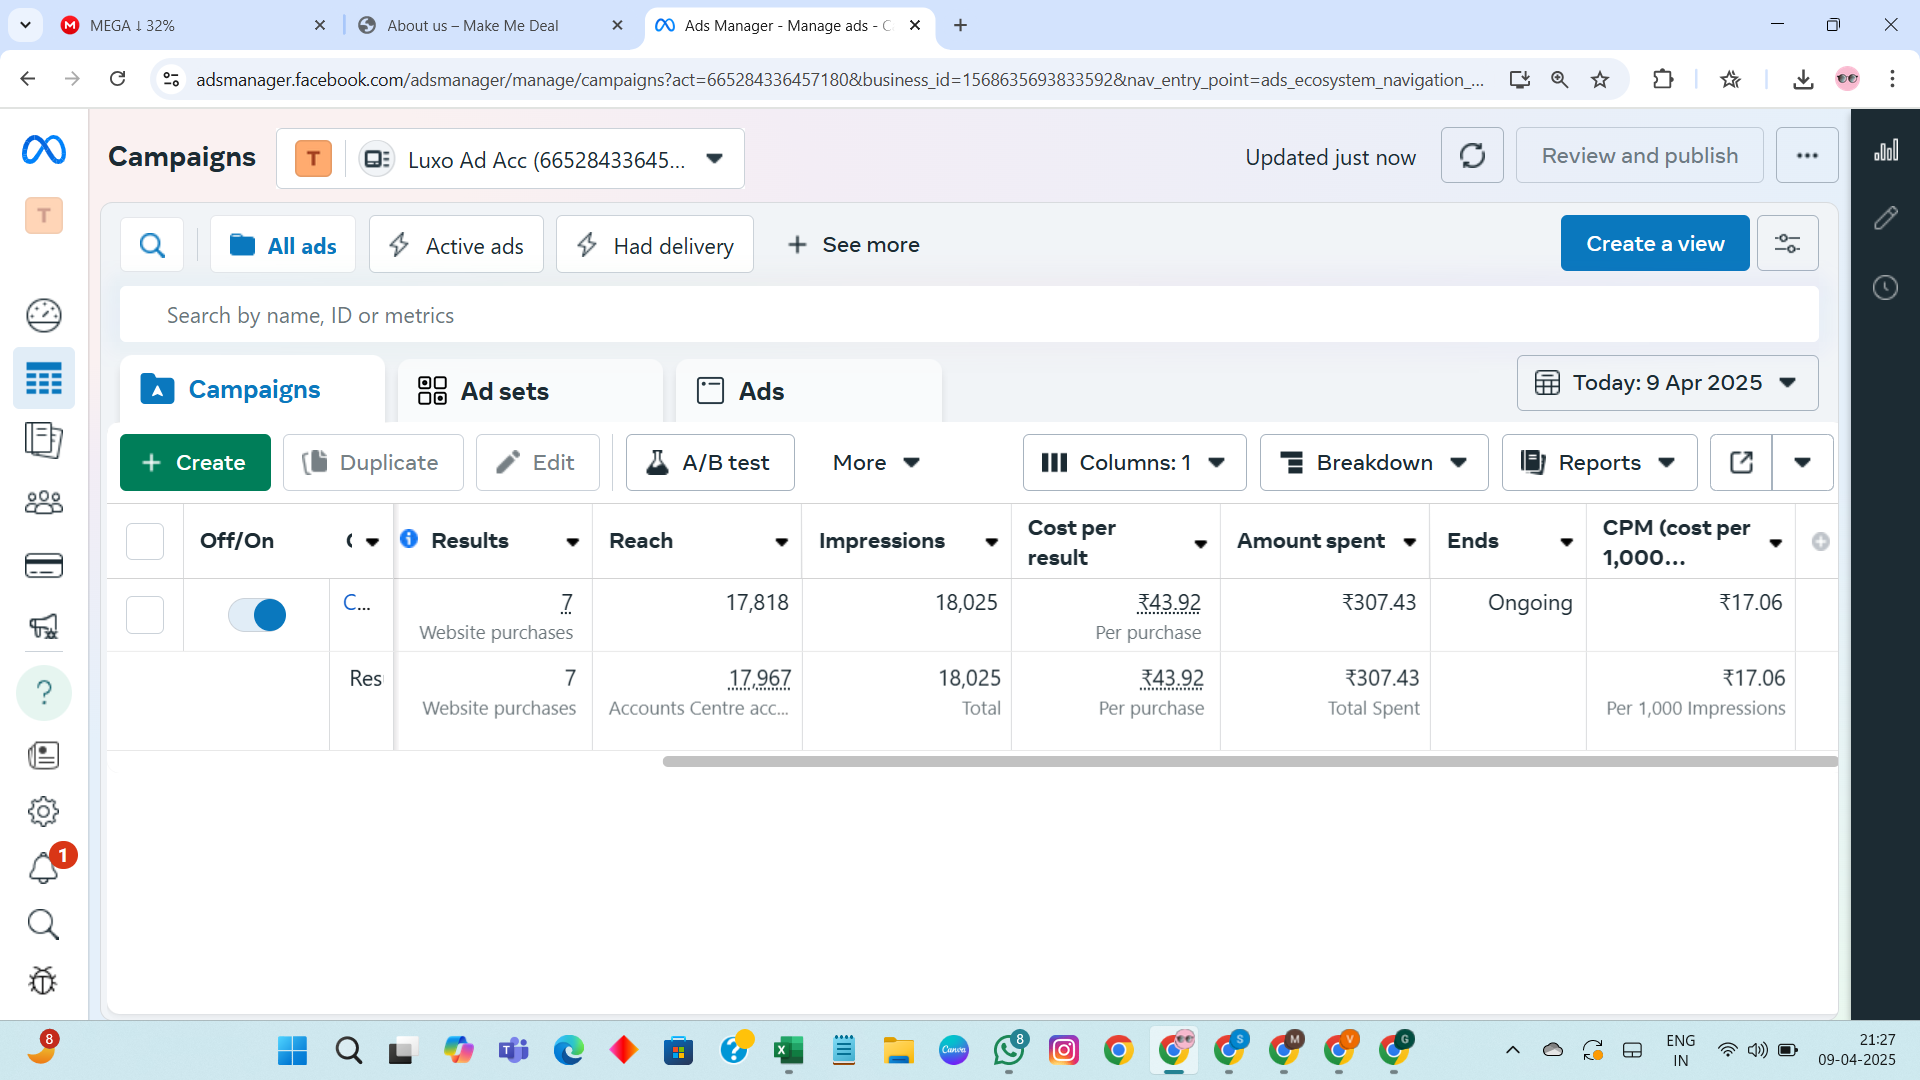This screenshot has width=1920, height=1080.
Task: Open the export/share table icon
Action: point(1741,462)
